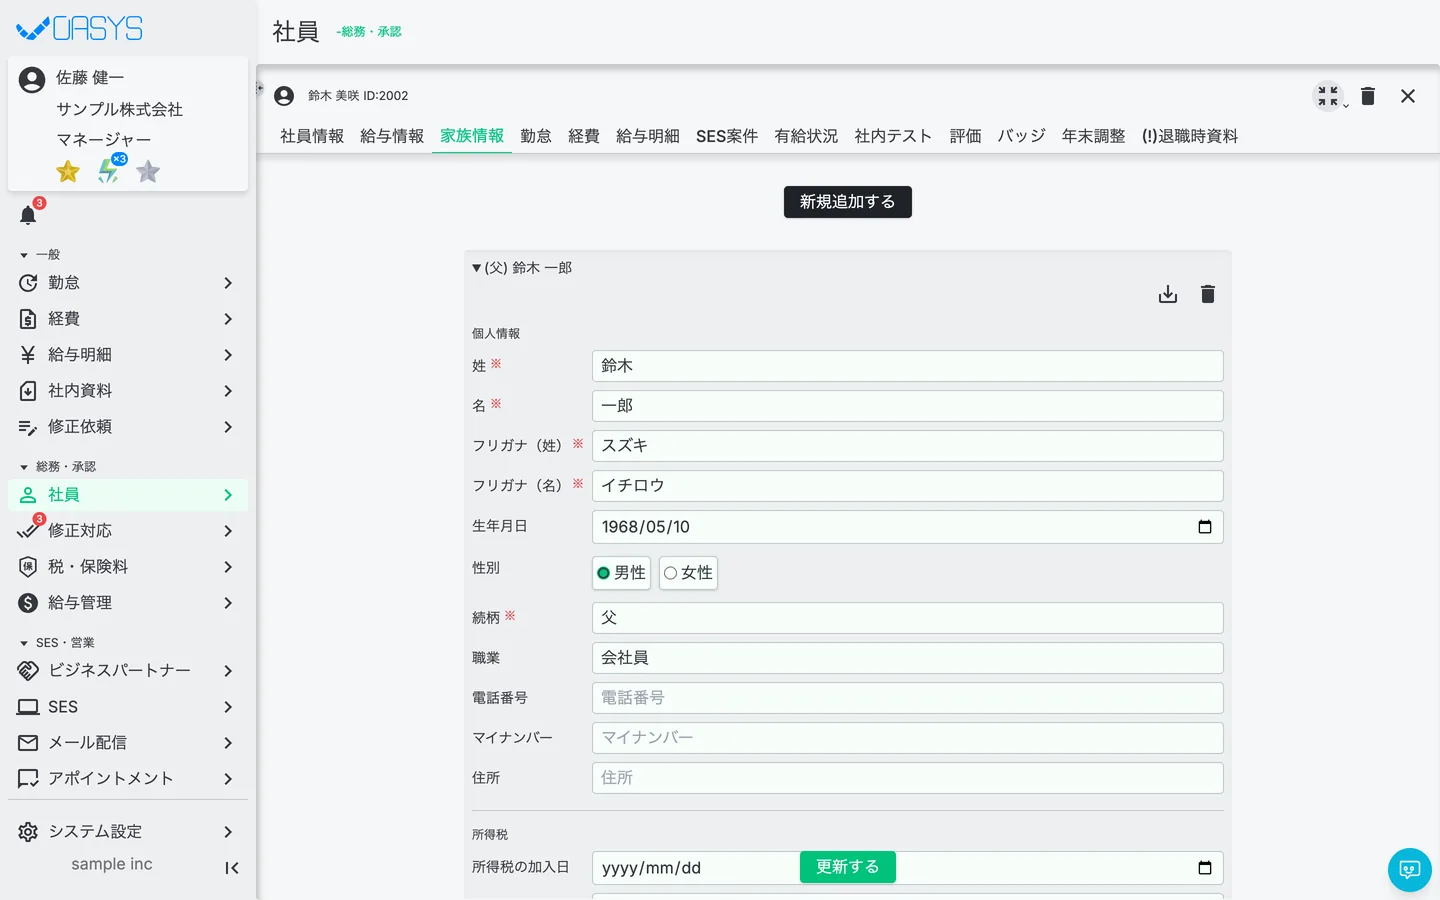Expand 勤怠 sidebar menu

pos(128,283)
